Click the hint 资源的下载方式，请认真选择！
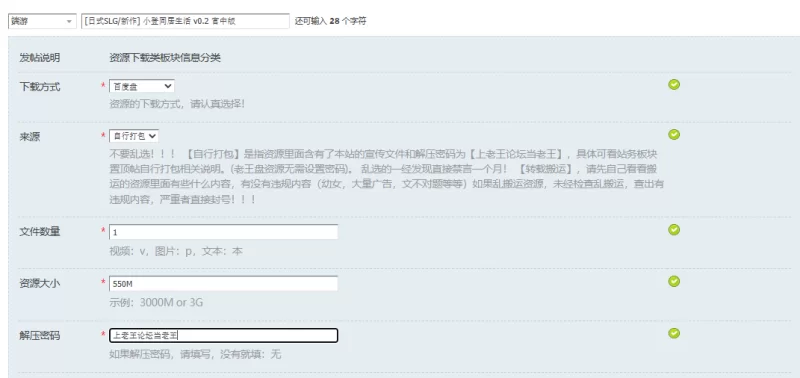This screenshot has width=800, height=378. (x=177, y=104)
